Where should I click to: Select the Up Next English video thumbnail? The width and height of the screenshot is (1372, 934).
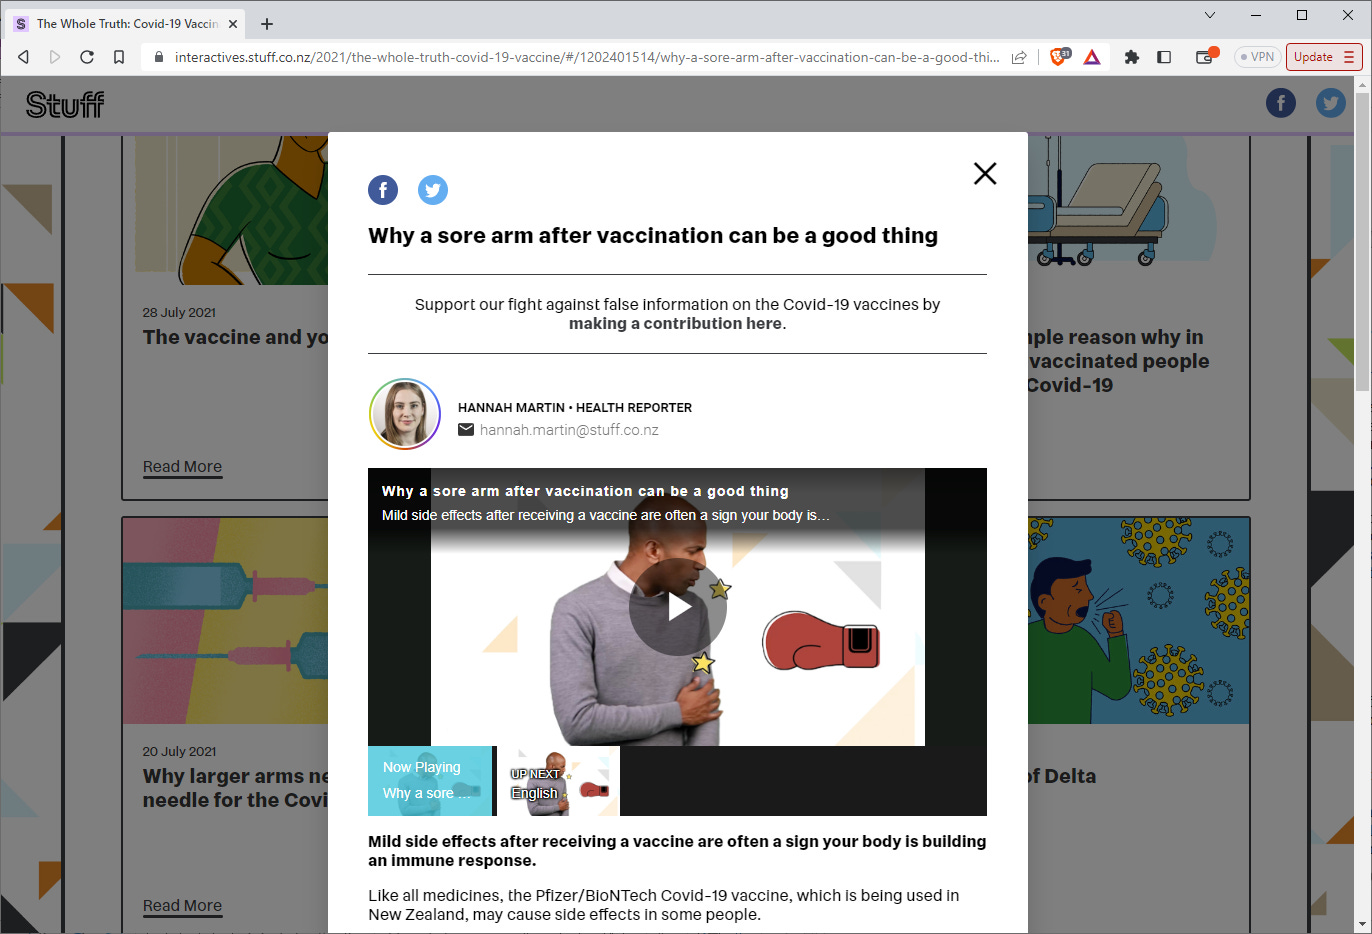[559, 781]
